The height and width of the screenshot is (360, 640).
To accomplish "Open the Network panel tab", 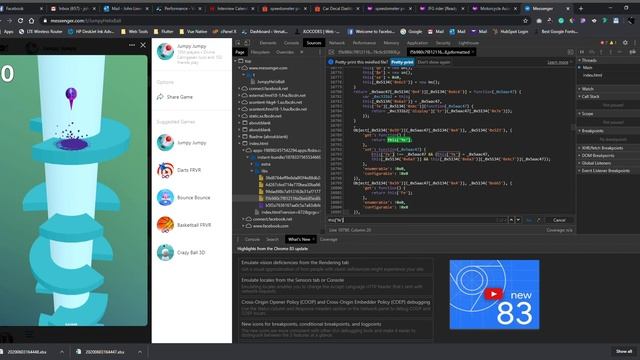I will [337, 43].
